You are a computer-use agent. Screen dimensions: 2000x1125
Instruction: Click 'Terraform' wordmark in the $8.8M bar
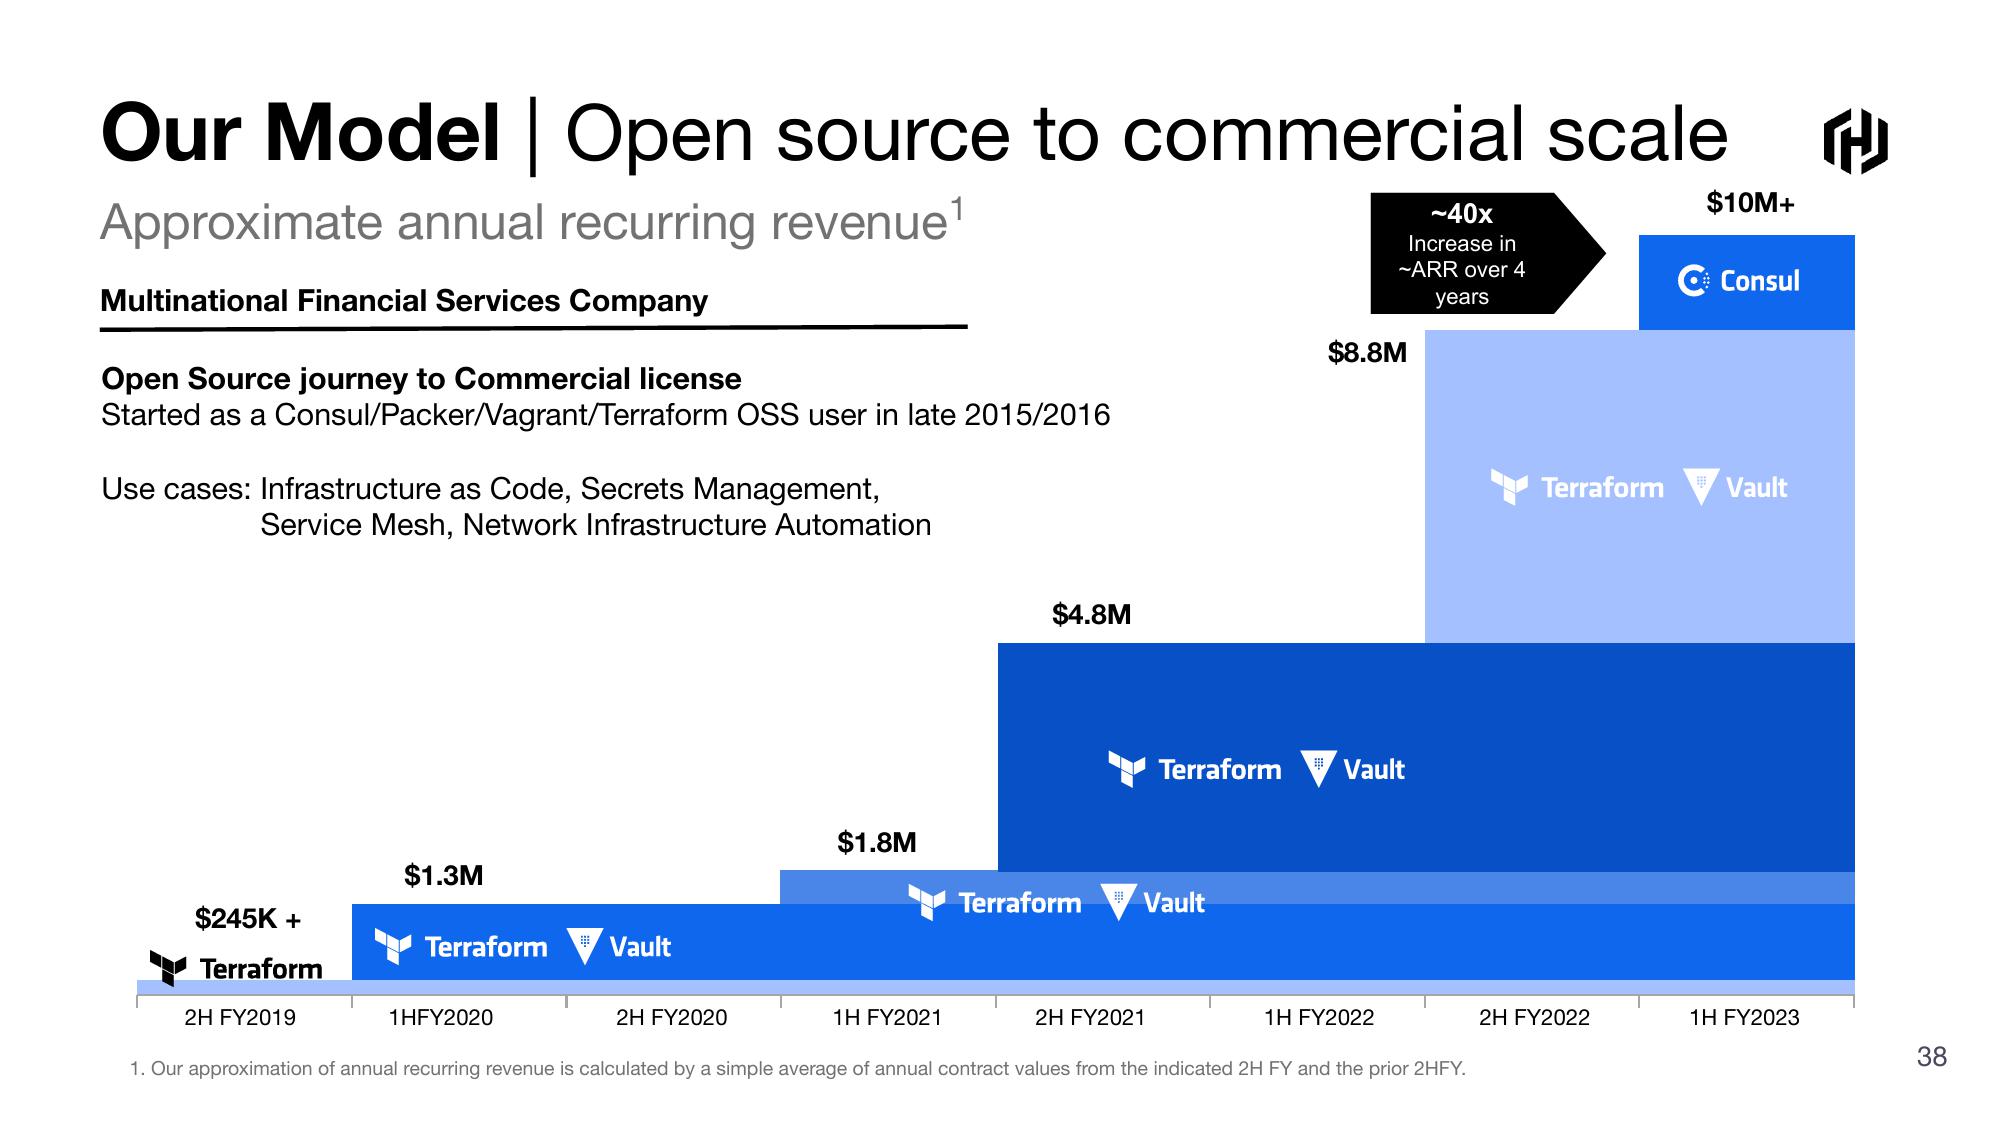(x=1602, y=488)
